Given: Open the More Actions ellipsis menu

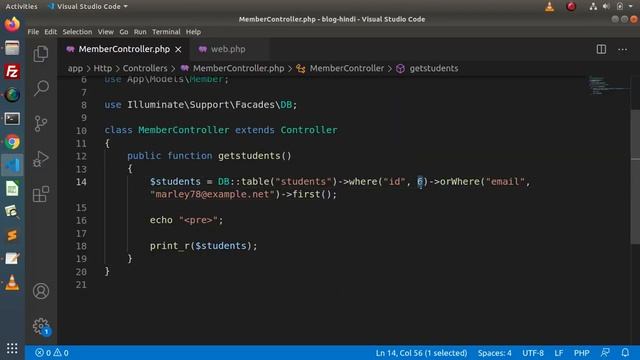Looking at the screenshot, I should click(622, 49).
